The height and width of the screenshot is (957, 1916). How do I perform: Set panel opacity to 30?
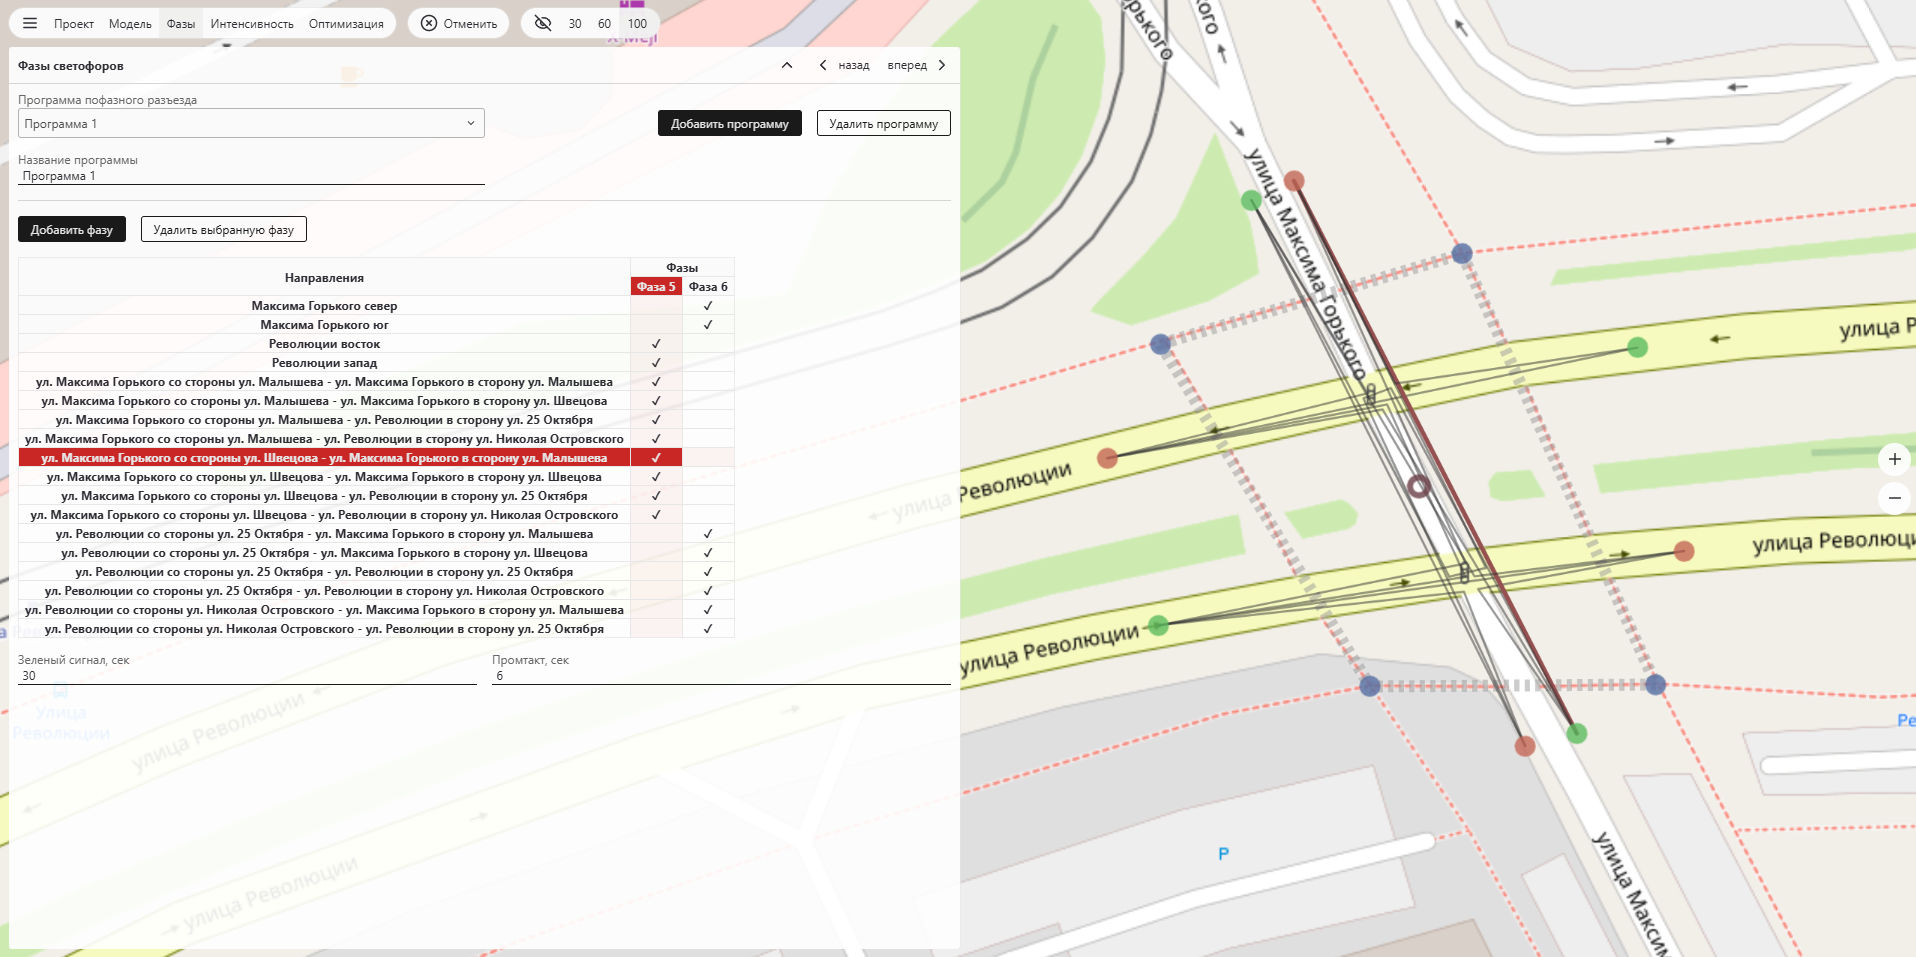pos(575,23)
